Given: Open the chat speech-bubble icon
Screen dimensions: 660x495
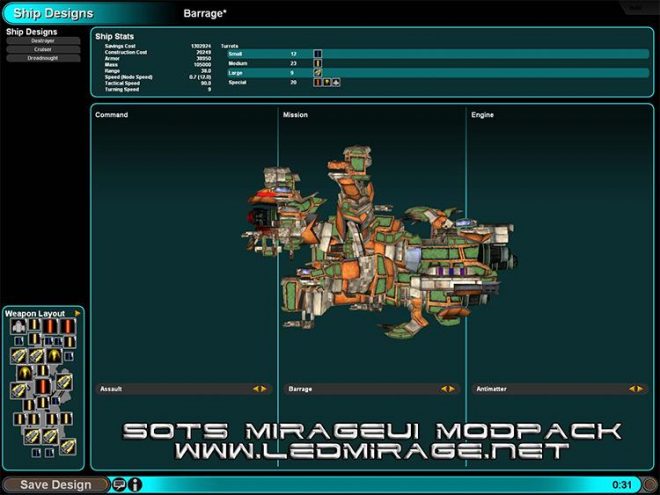Looking at the screenshot, I should 119,484.
